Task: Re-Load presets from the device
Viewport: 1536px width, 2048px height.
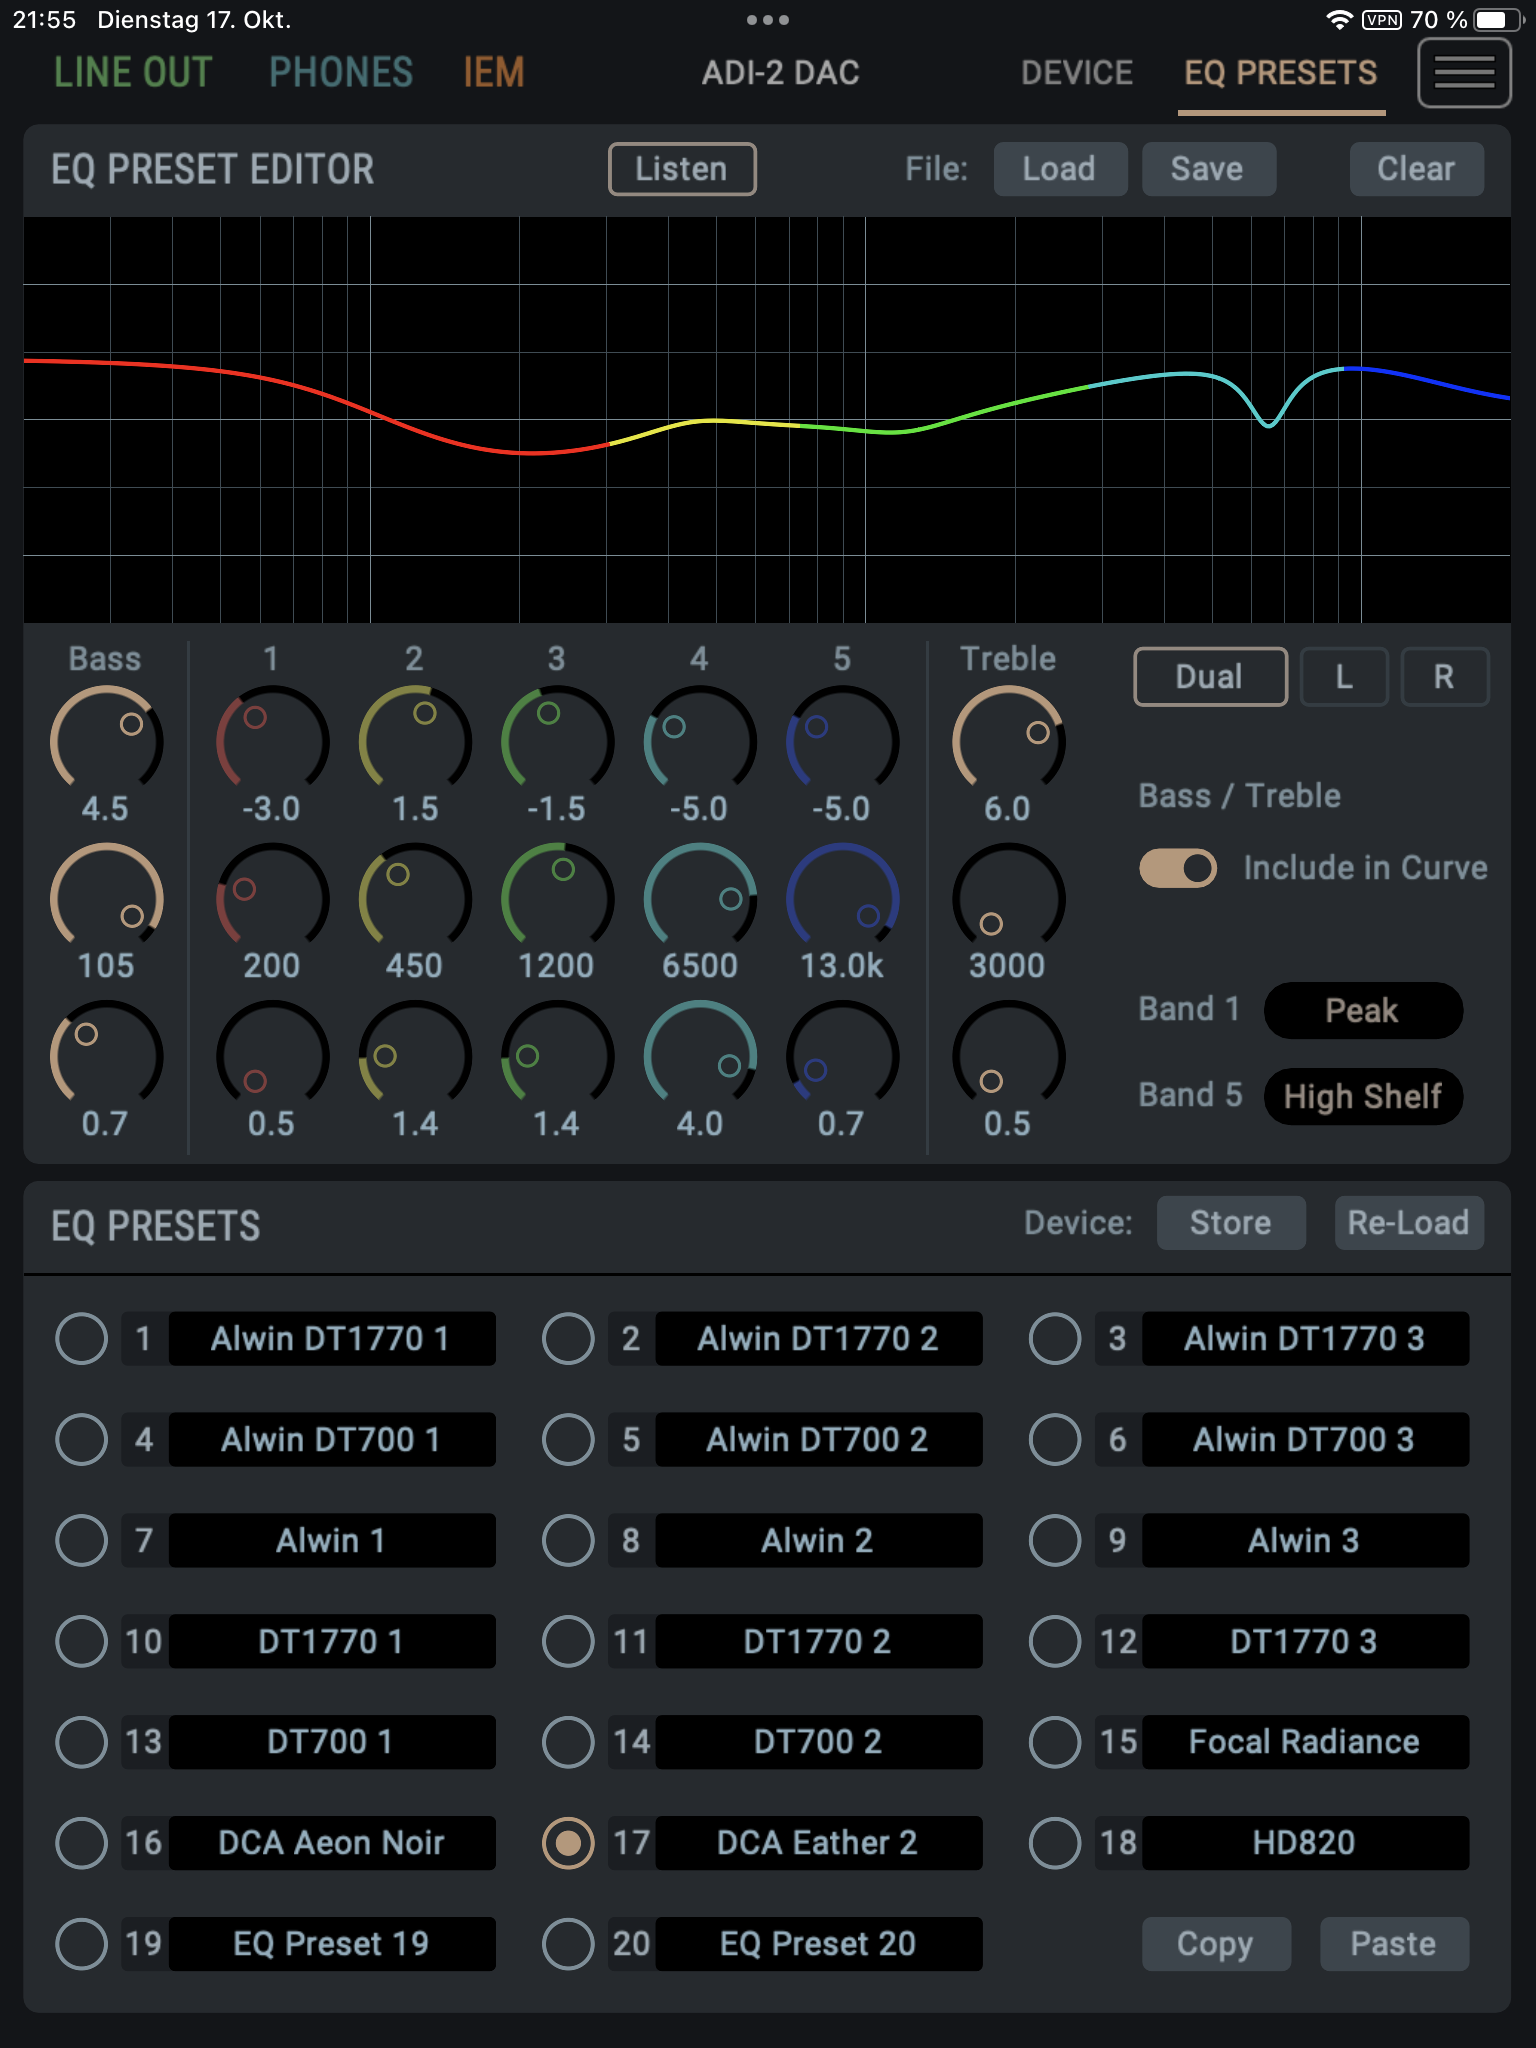Action: (1408, 1223)
